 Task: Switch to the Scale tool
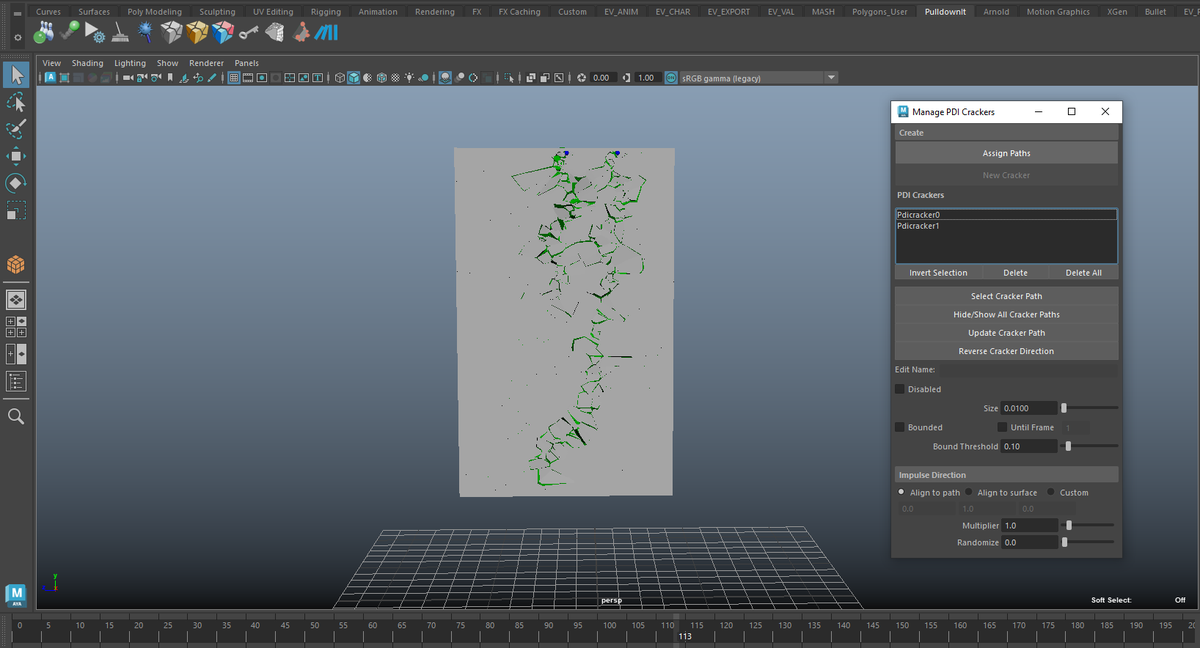tap(15, 210)
